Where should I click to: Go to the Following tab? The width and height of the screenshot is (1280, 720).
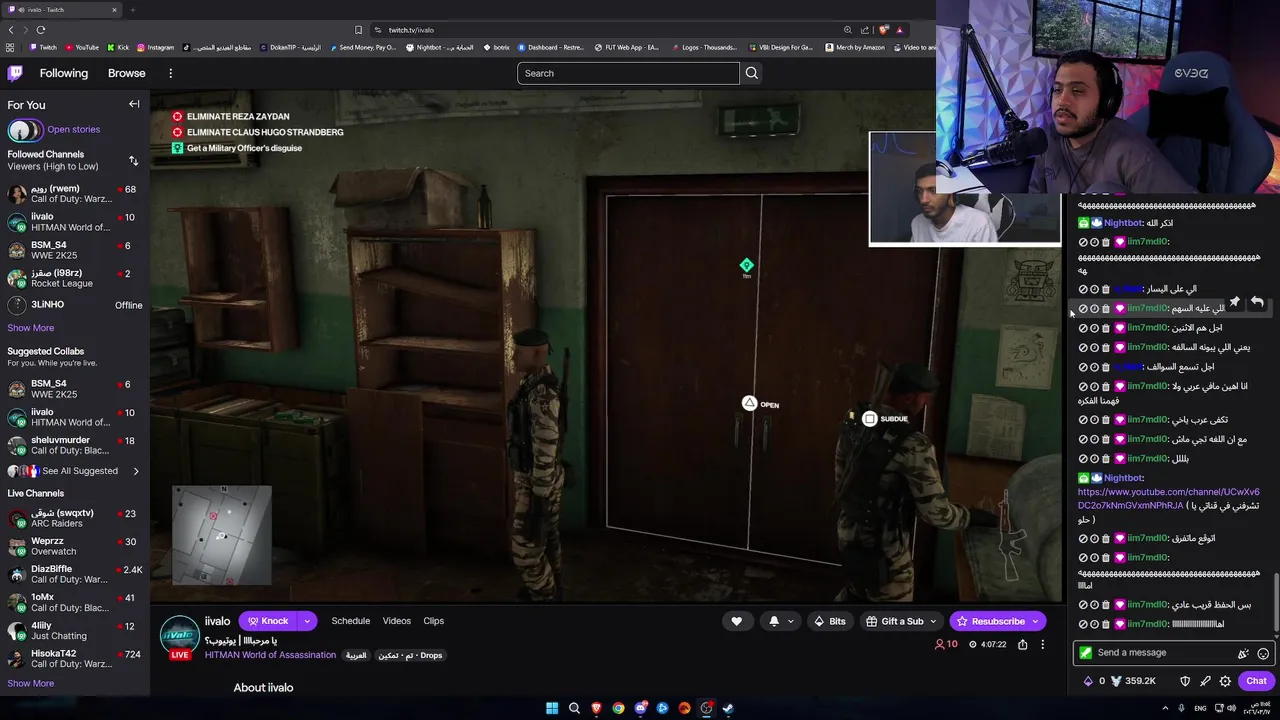pyautogui.click(x=64, y=73)
